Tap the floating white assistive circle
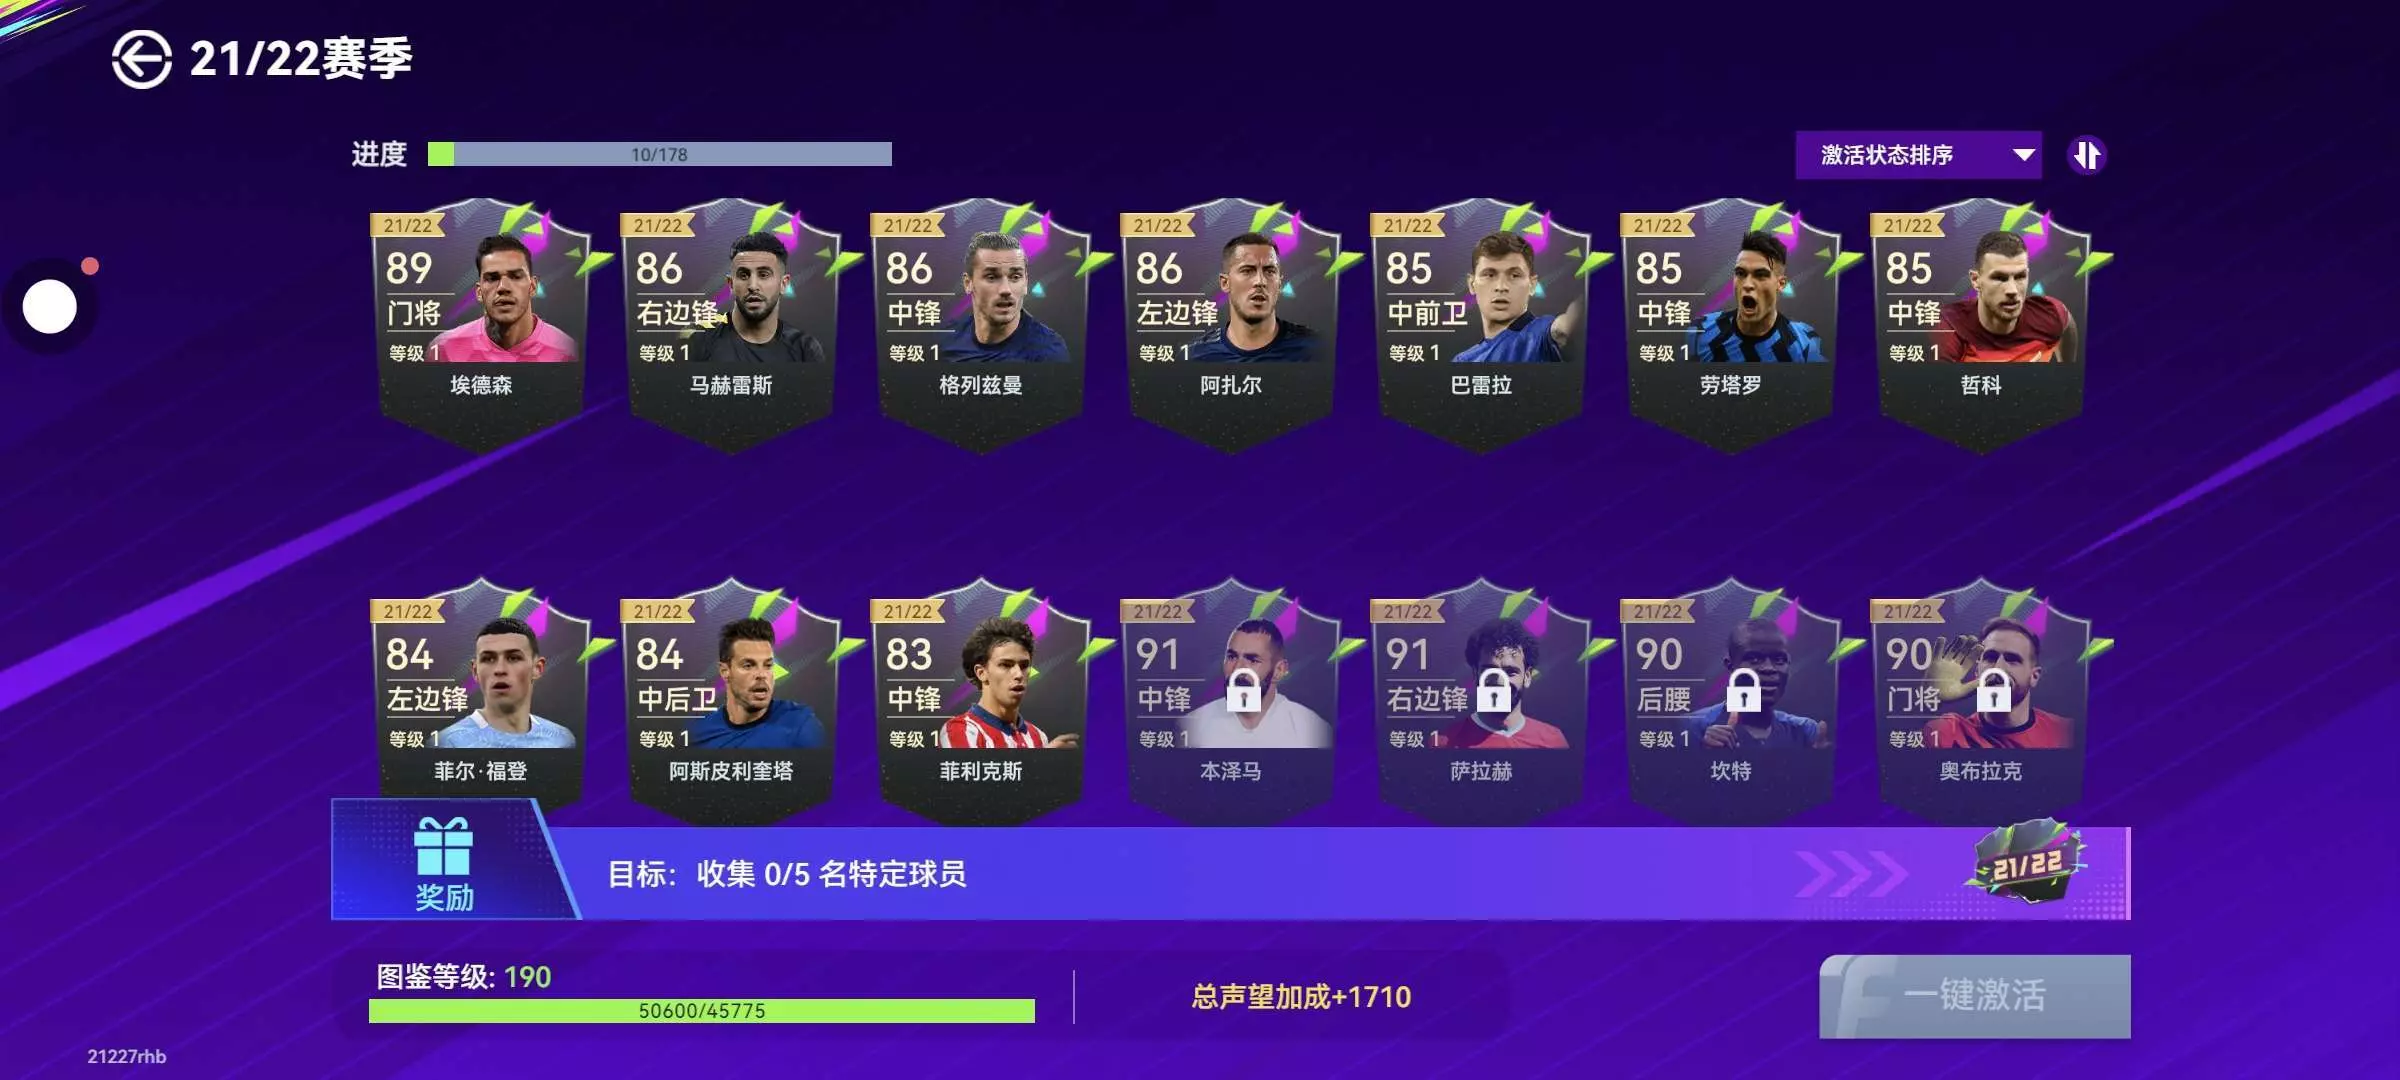 click(50, 306)
